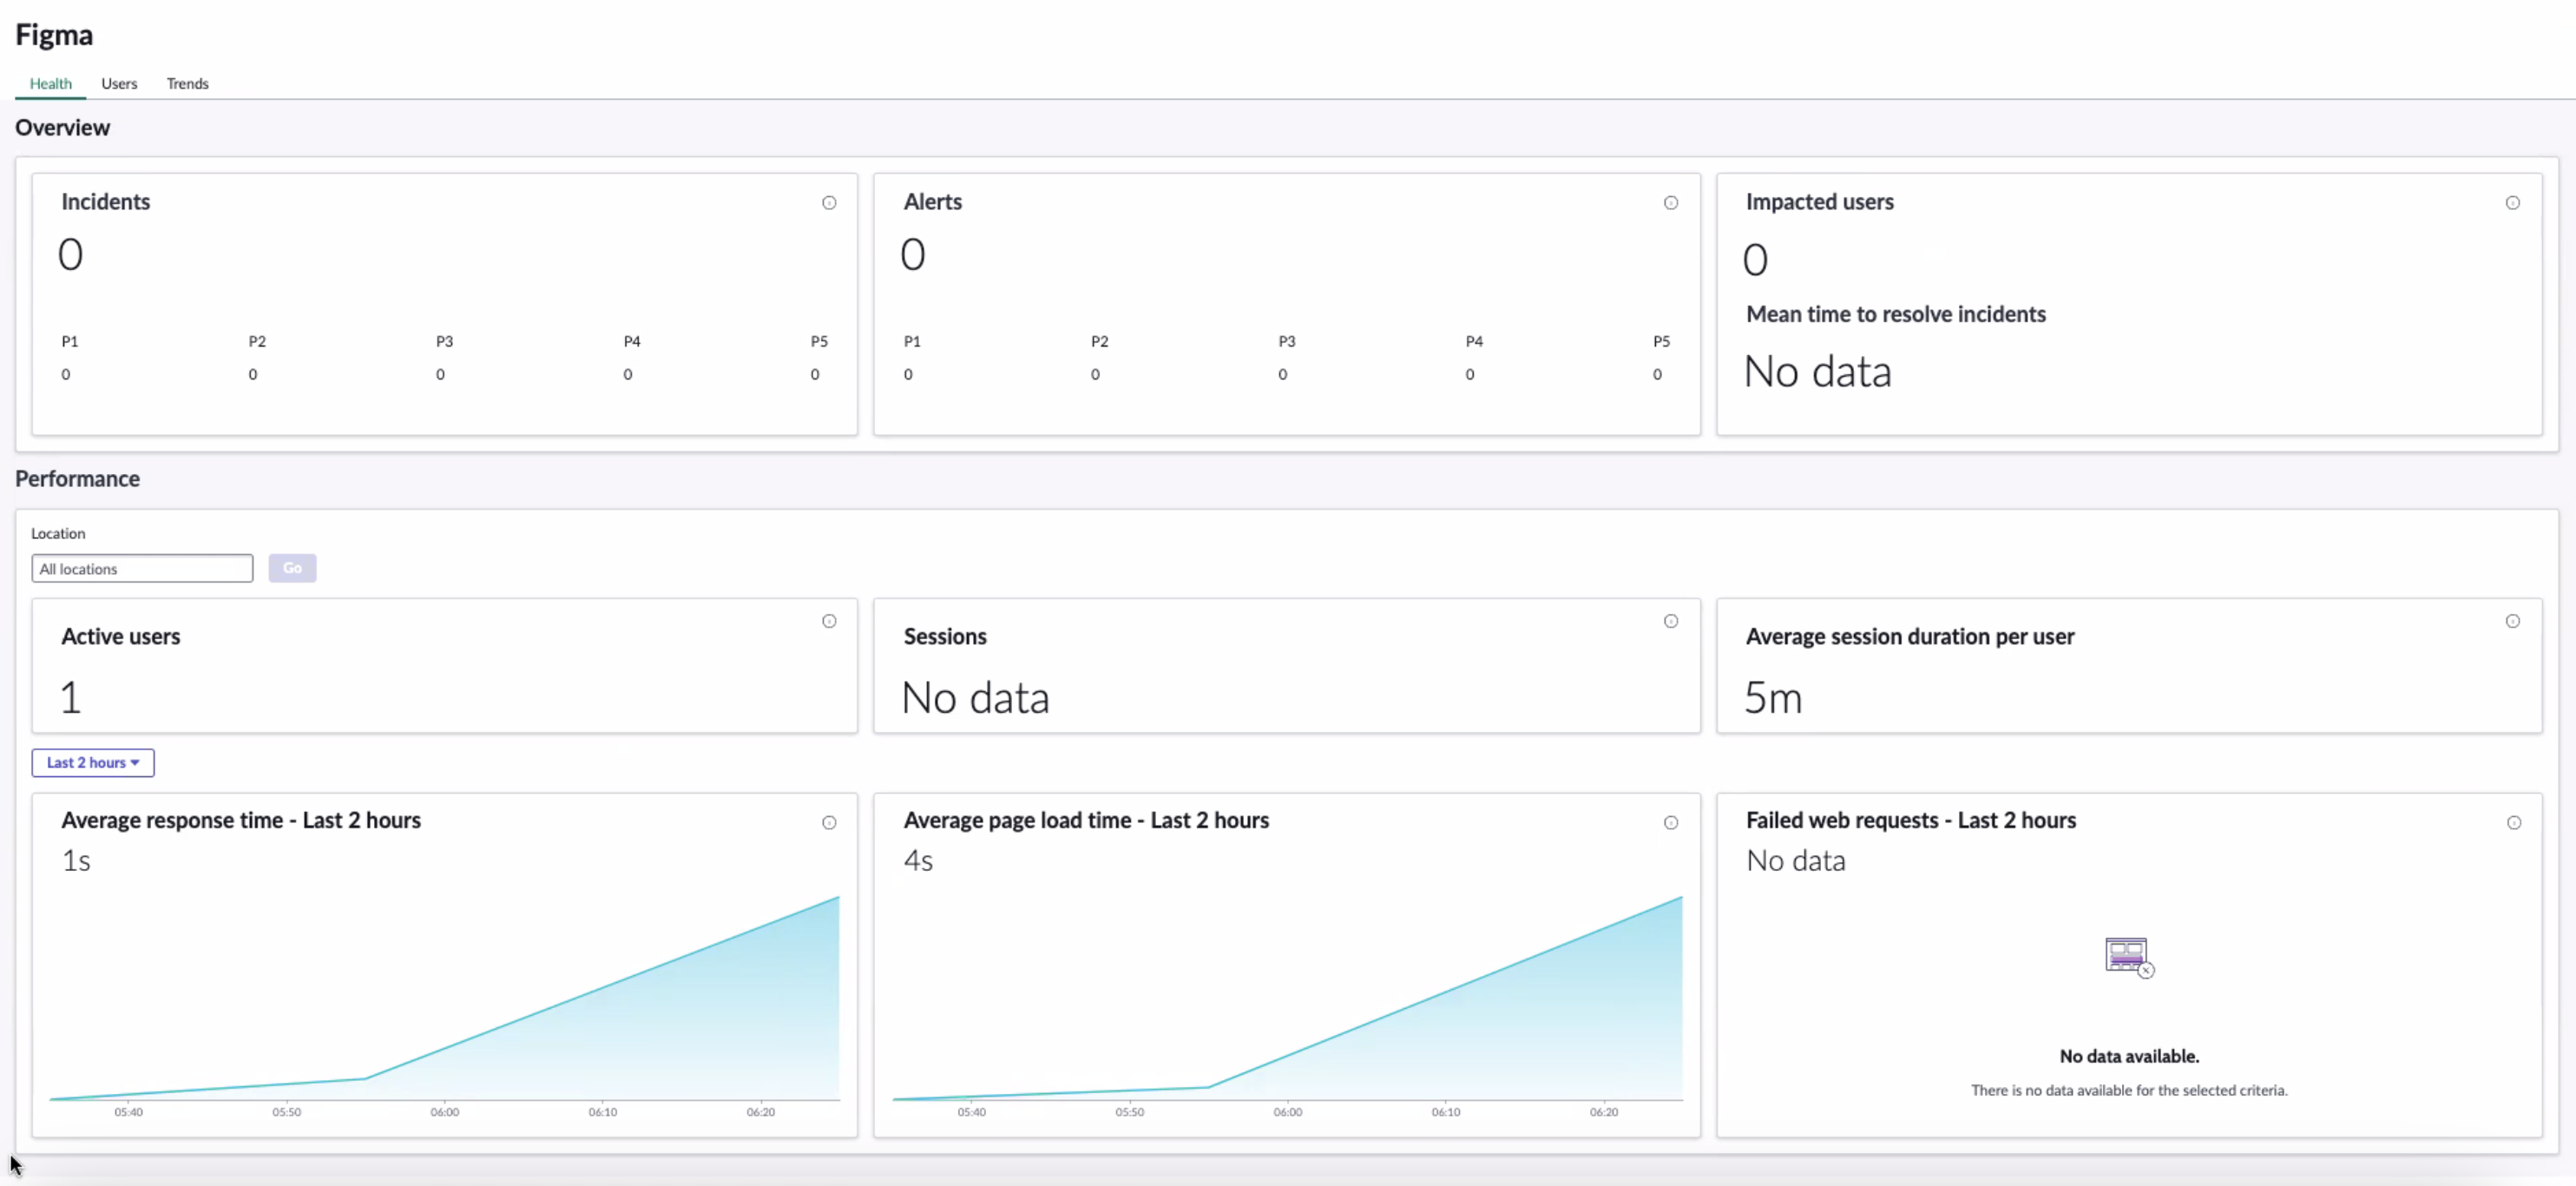The height and width of the screenshot is (1186, 2576).
Task: Click the Alerts card title
Action: click(933, 202)
